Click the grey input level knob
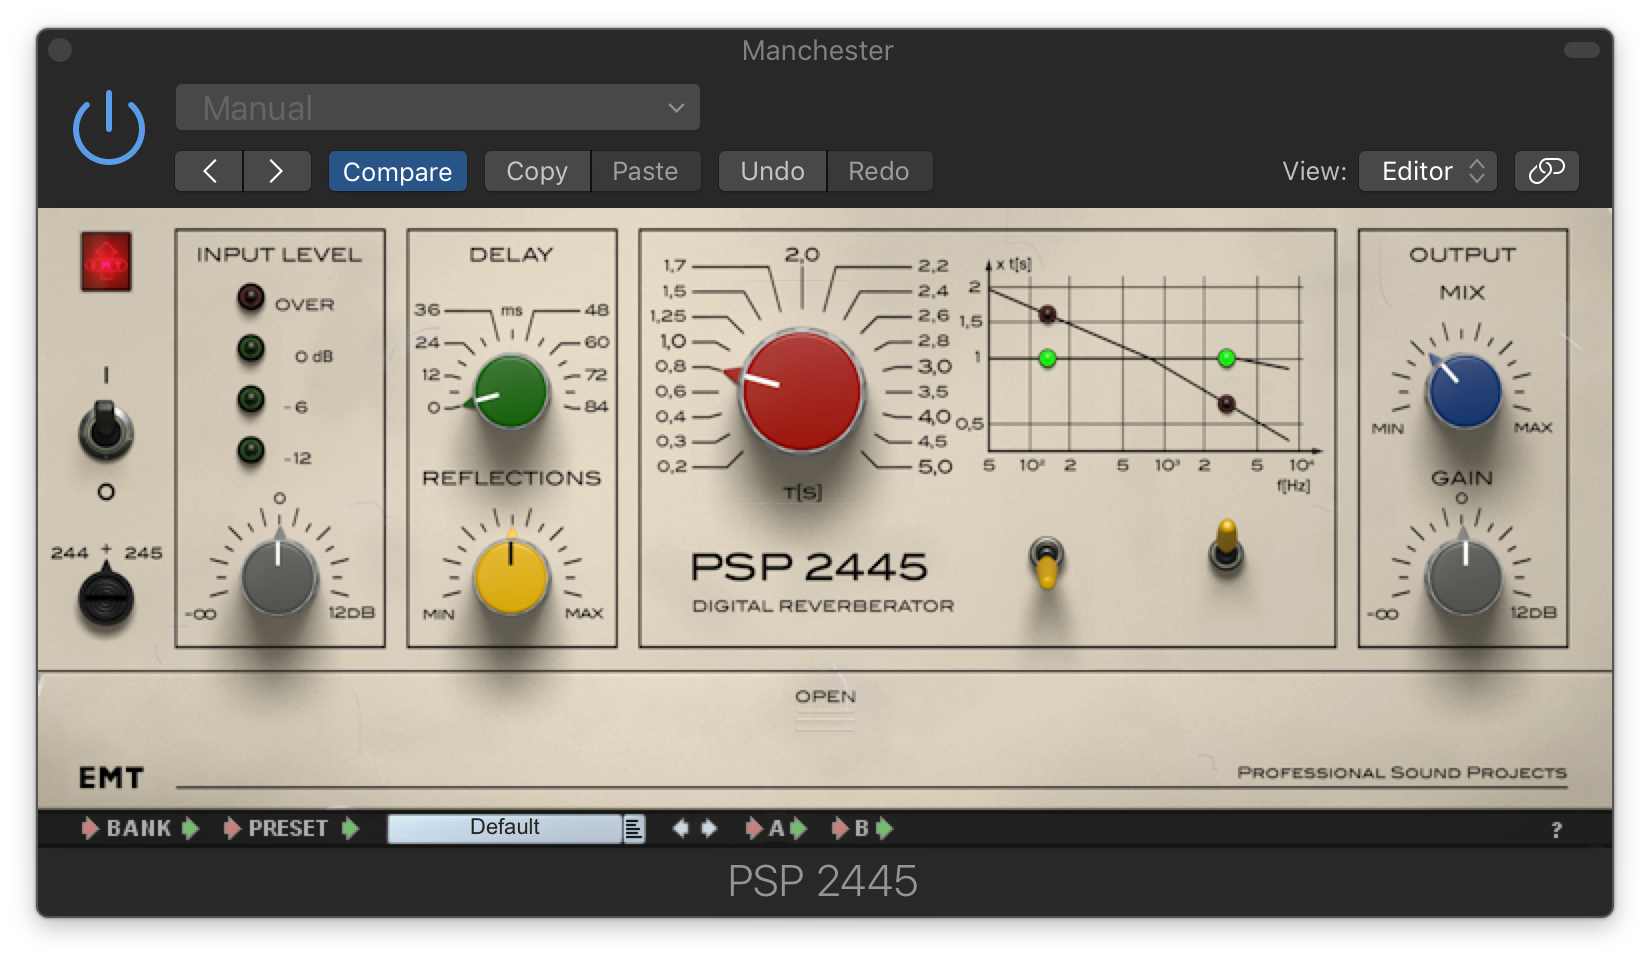The image size is (1650, 962). 279,577
